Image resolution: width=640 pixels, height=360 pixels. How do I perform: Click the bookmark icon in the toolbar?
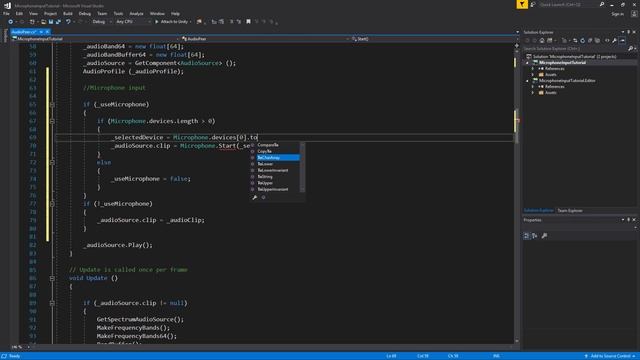coord(248,22)
